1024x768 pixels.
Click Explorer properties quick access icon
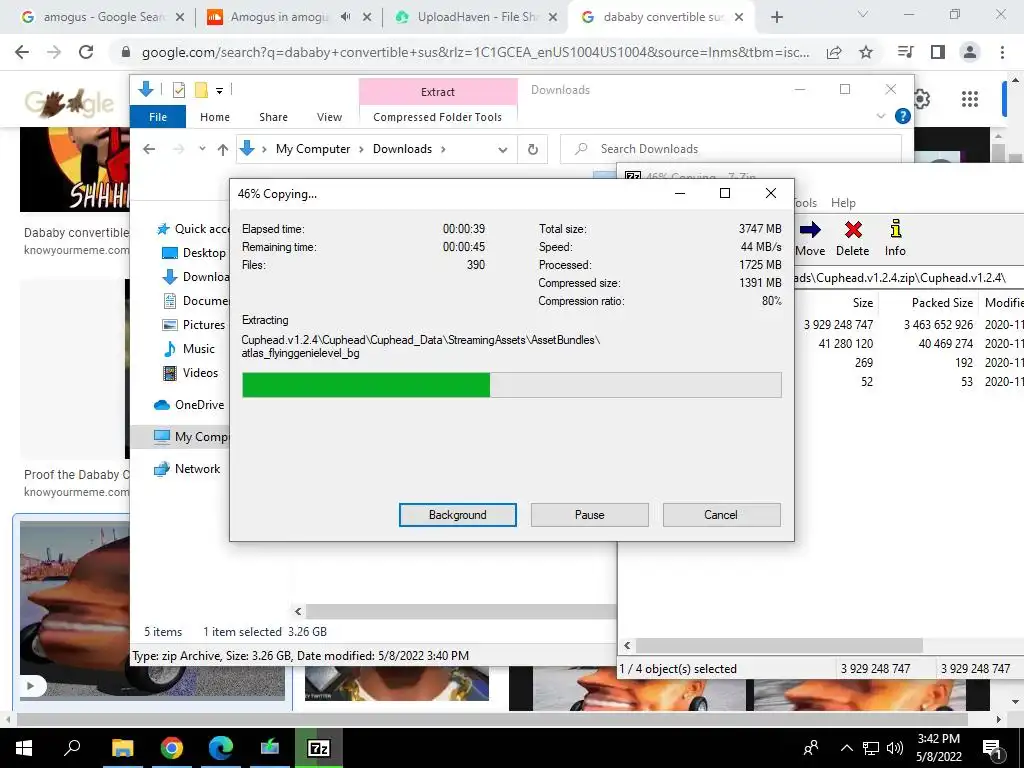click(178, 90)
